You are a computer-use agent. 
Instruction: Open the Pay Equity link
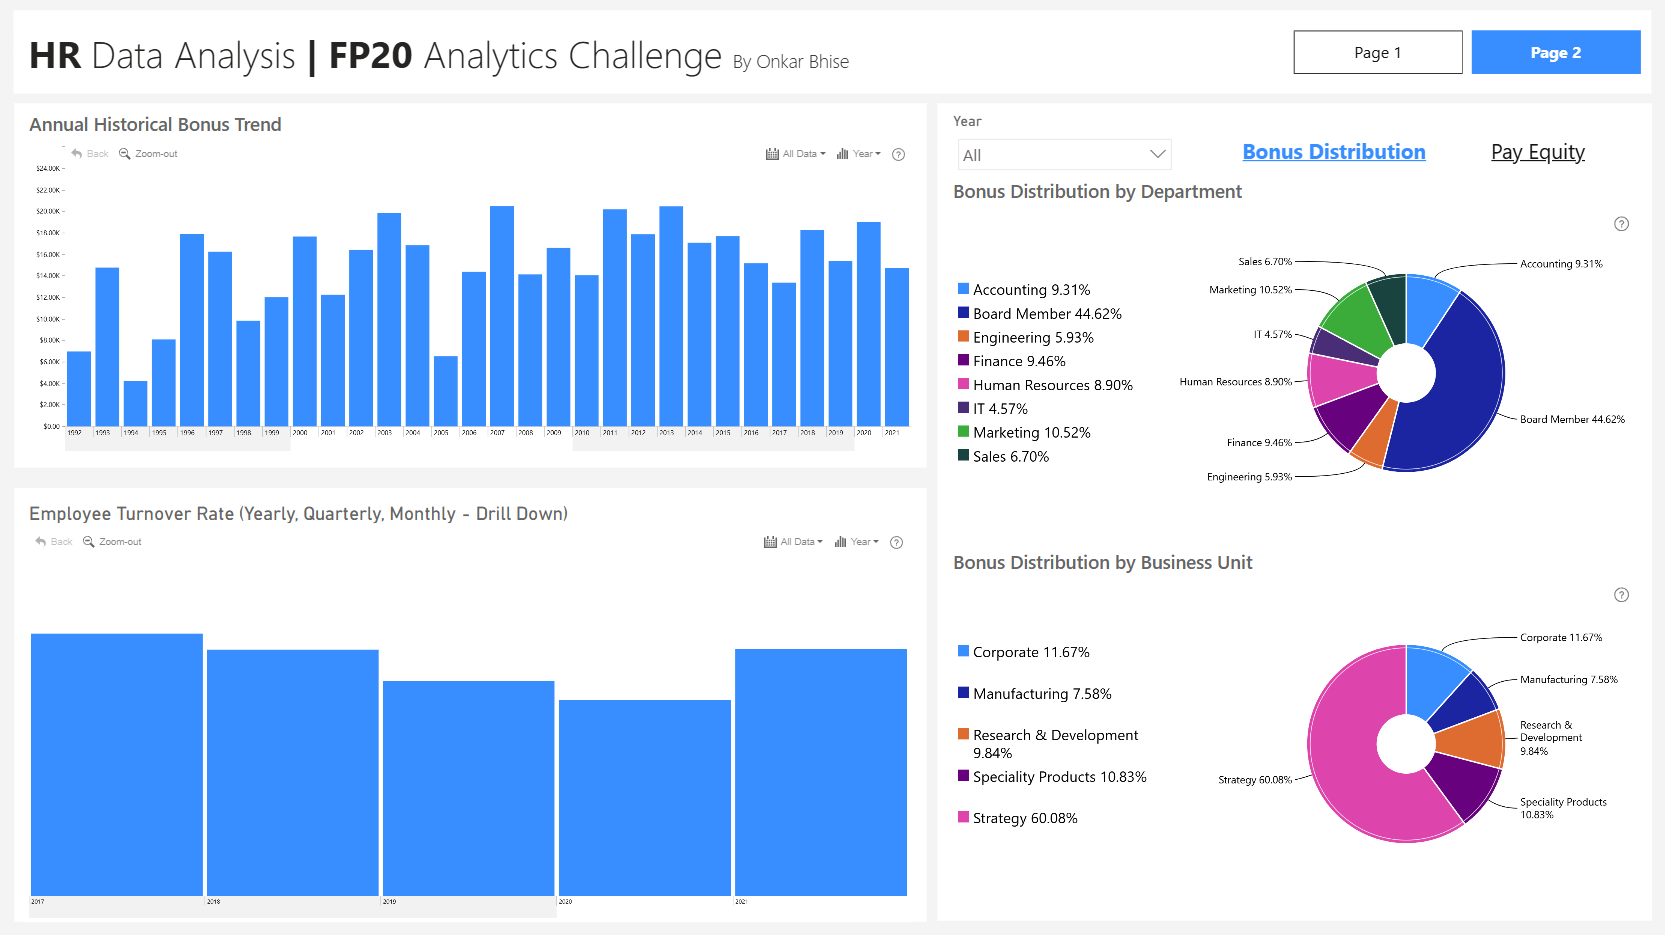tap(1538, 152)
